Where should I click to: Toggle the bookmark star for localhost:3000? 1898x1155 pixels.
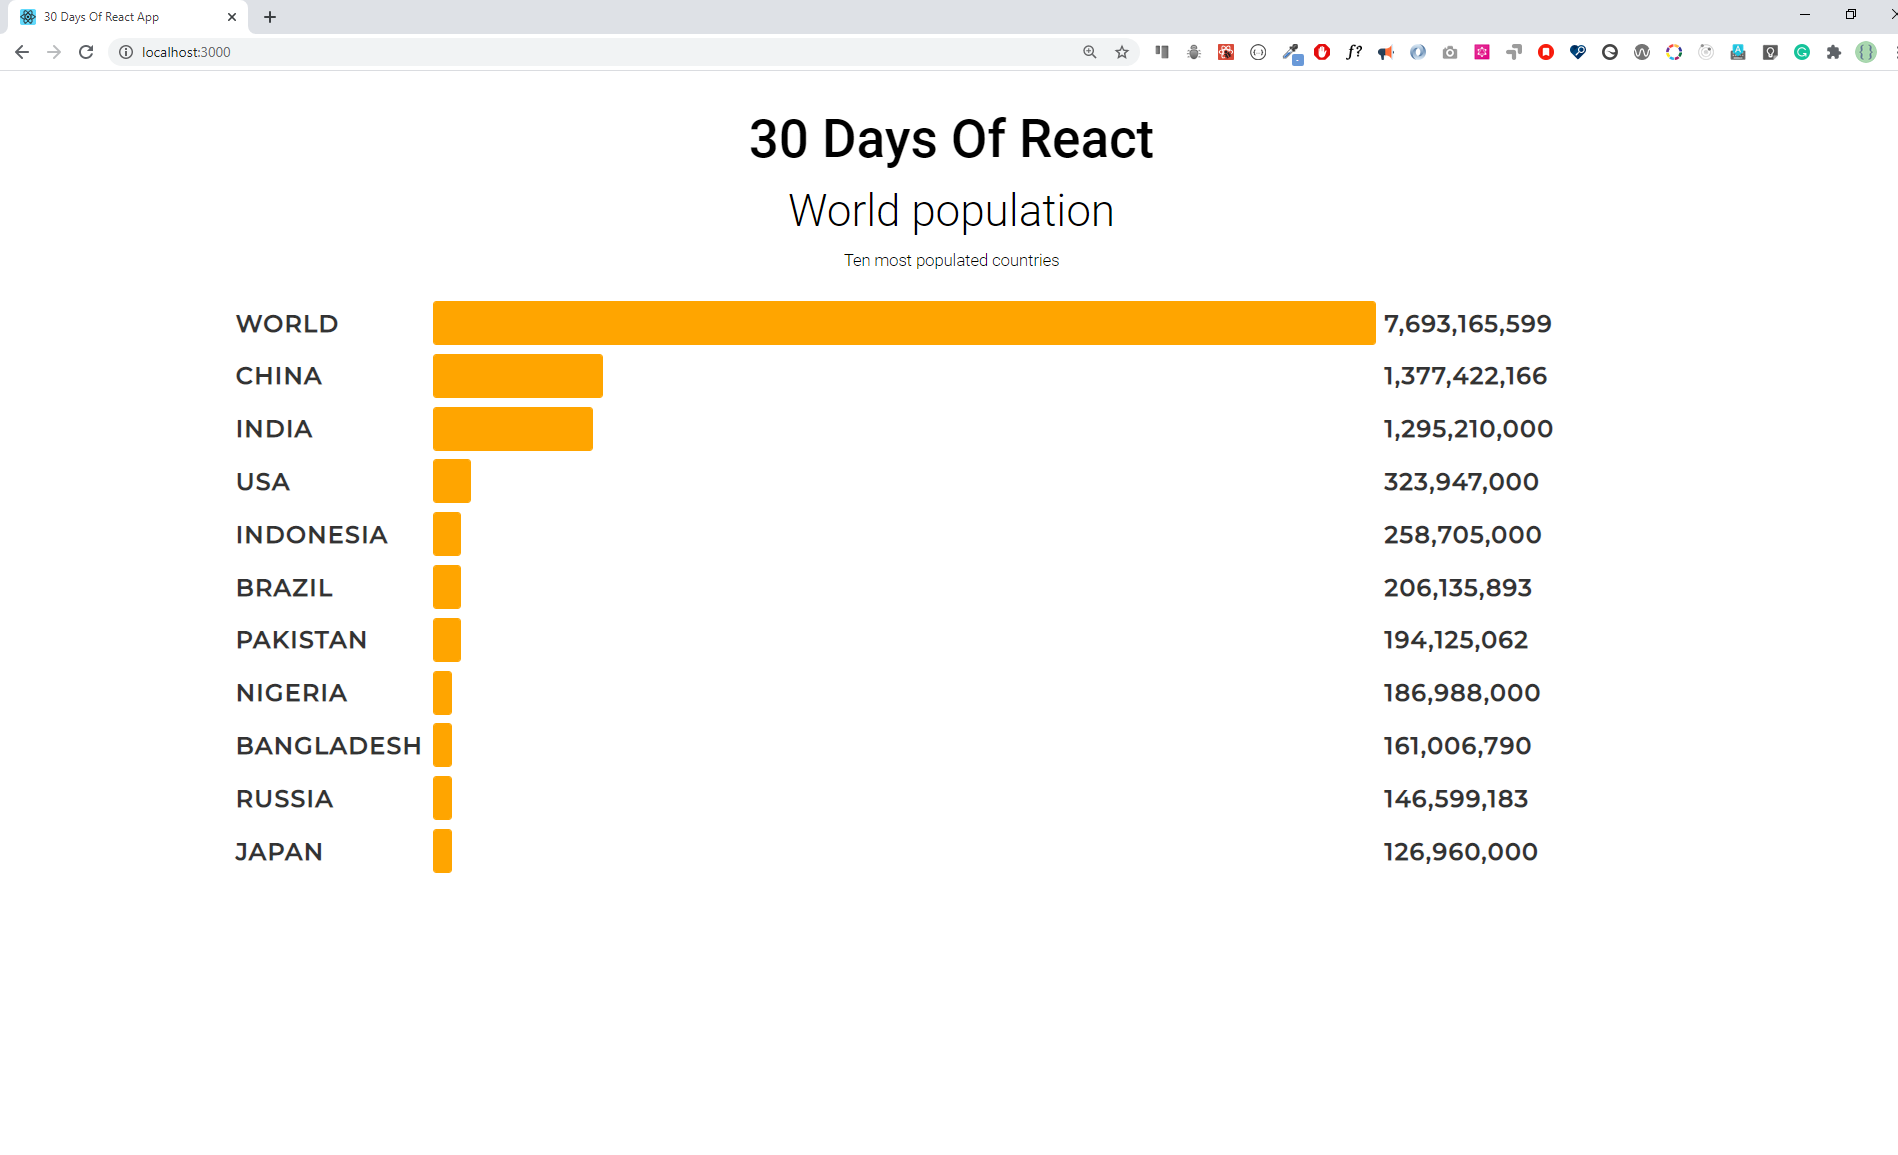(x=1121, y=52)
